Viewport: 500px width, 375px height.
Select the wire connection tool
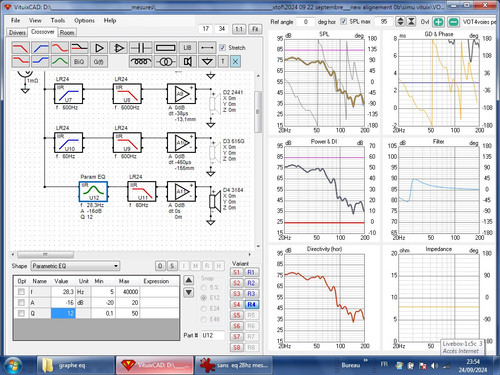(x=207, y=48)
